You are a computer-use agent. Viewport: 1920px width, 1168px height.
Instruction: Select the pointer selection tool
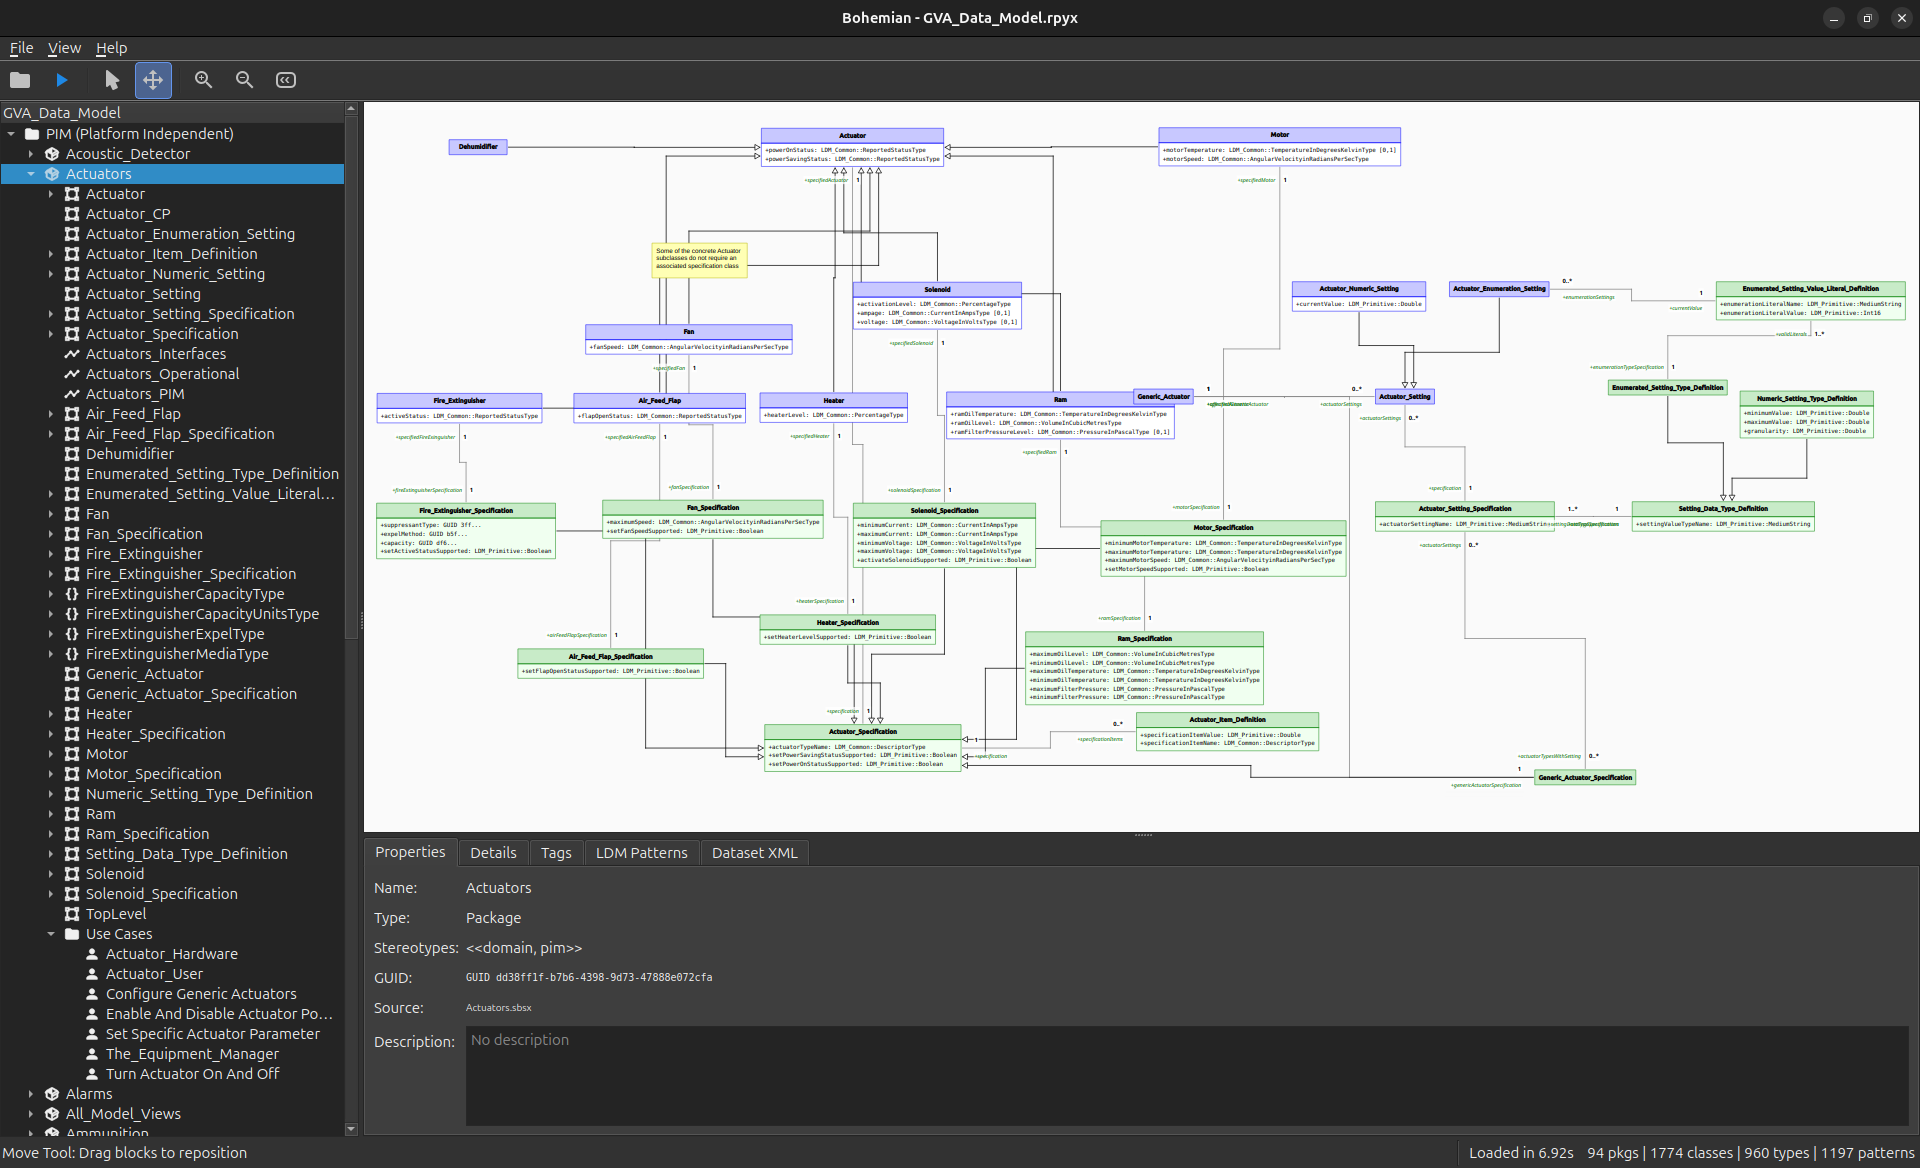[x=111, y=80]
